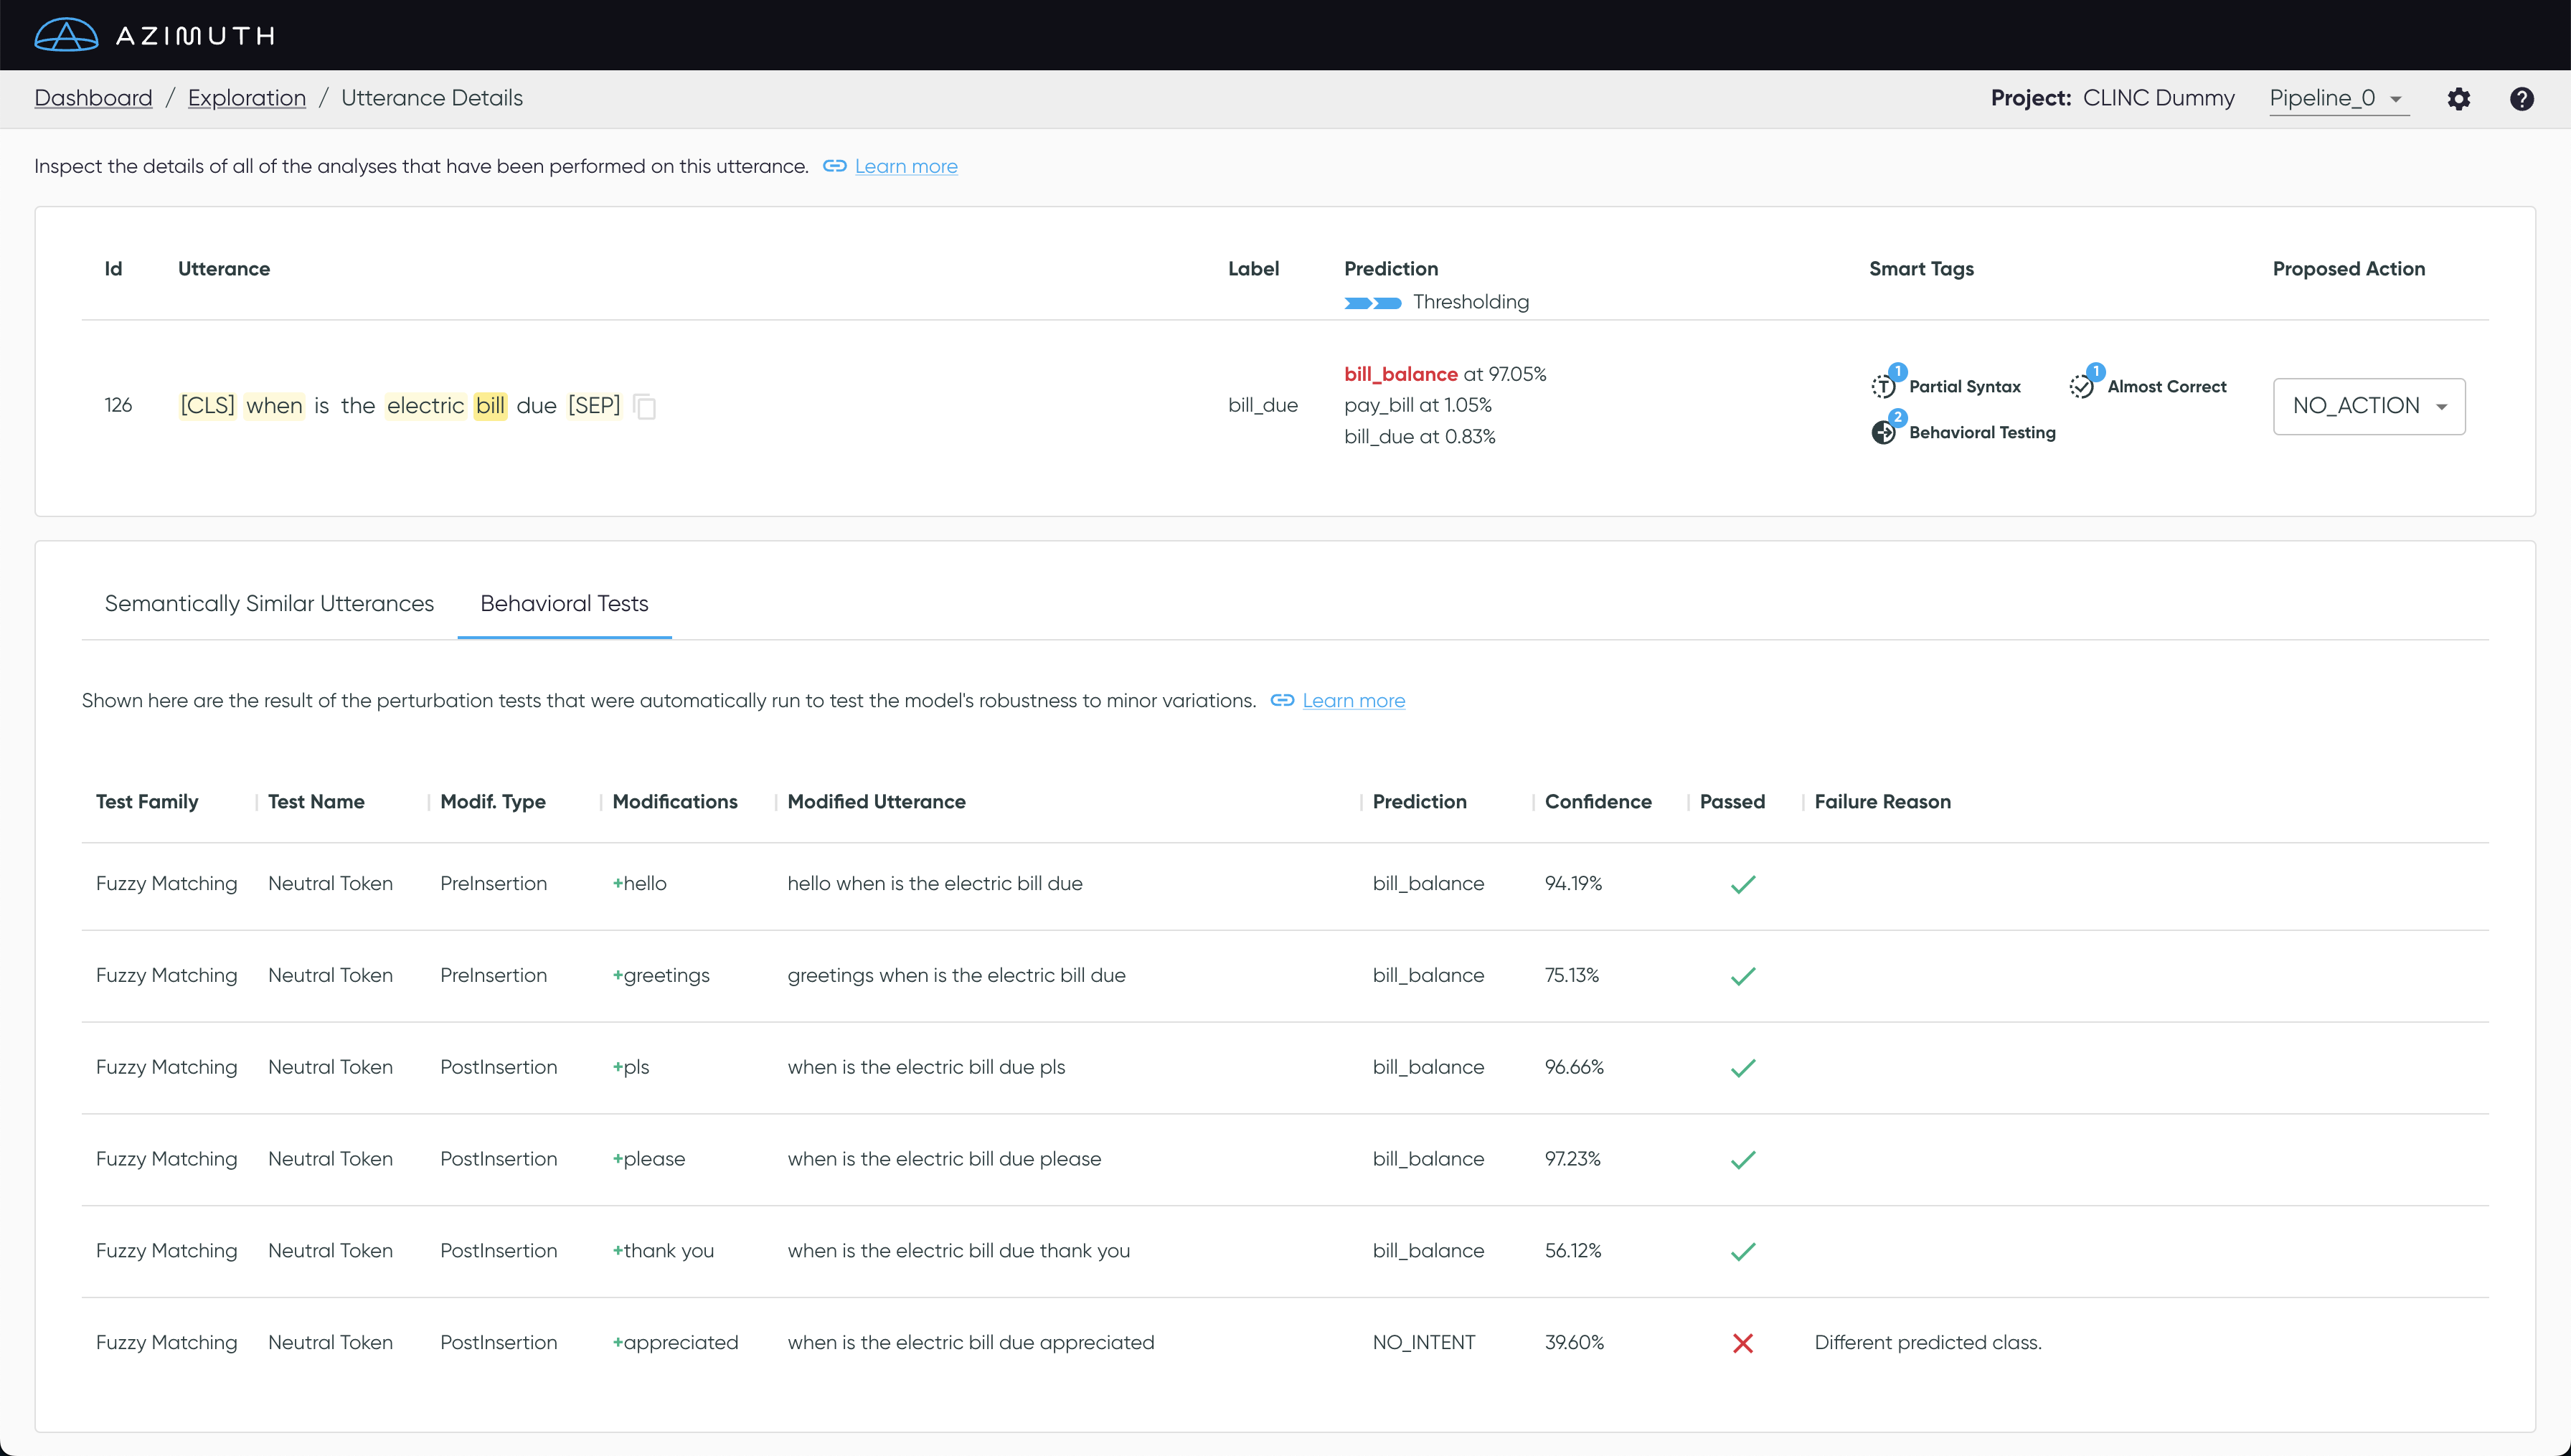Click the '+thank you' modification cell
Screen dimensions: 2571x1456
click(663, 1250)
